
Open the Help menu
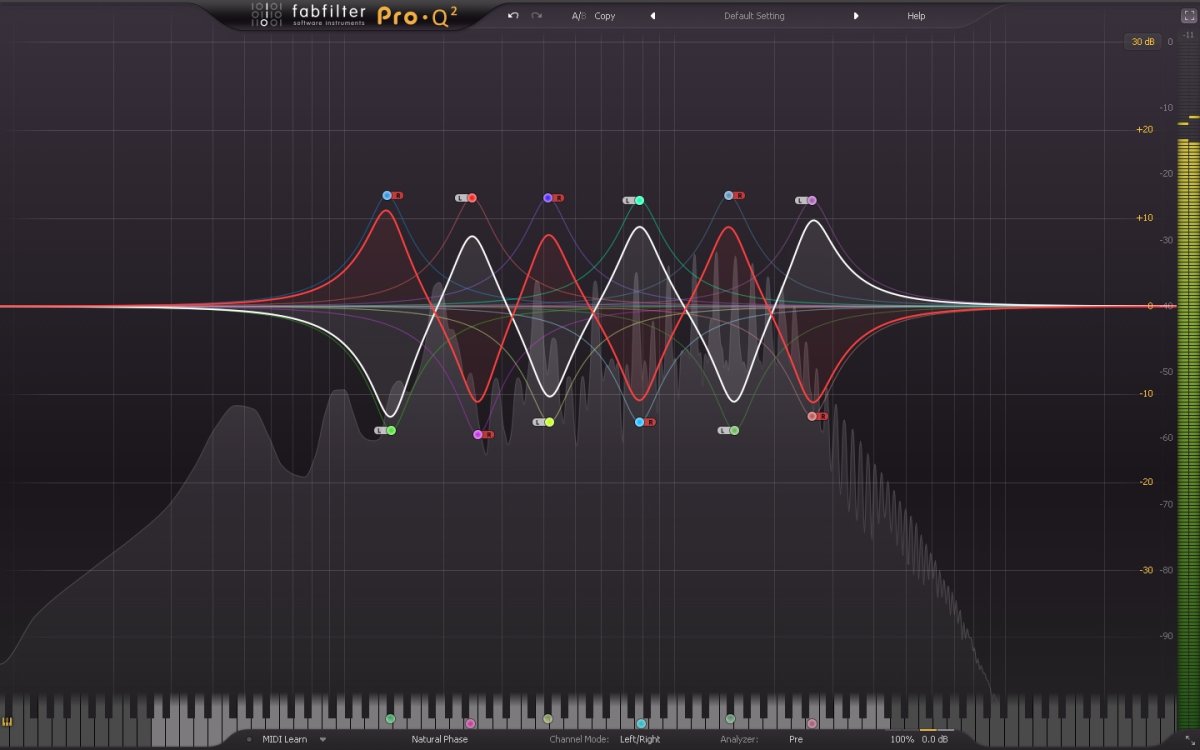(916, 16)
